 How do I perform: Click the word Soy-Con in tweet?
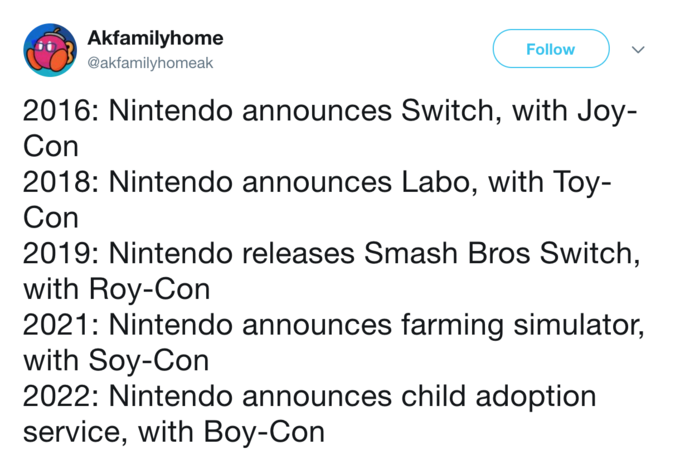pyautogui.click(x=149, y=361)
